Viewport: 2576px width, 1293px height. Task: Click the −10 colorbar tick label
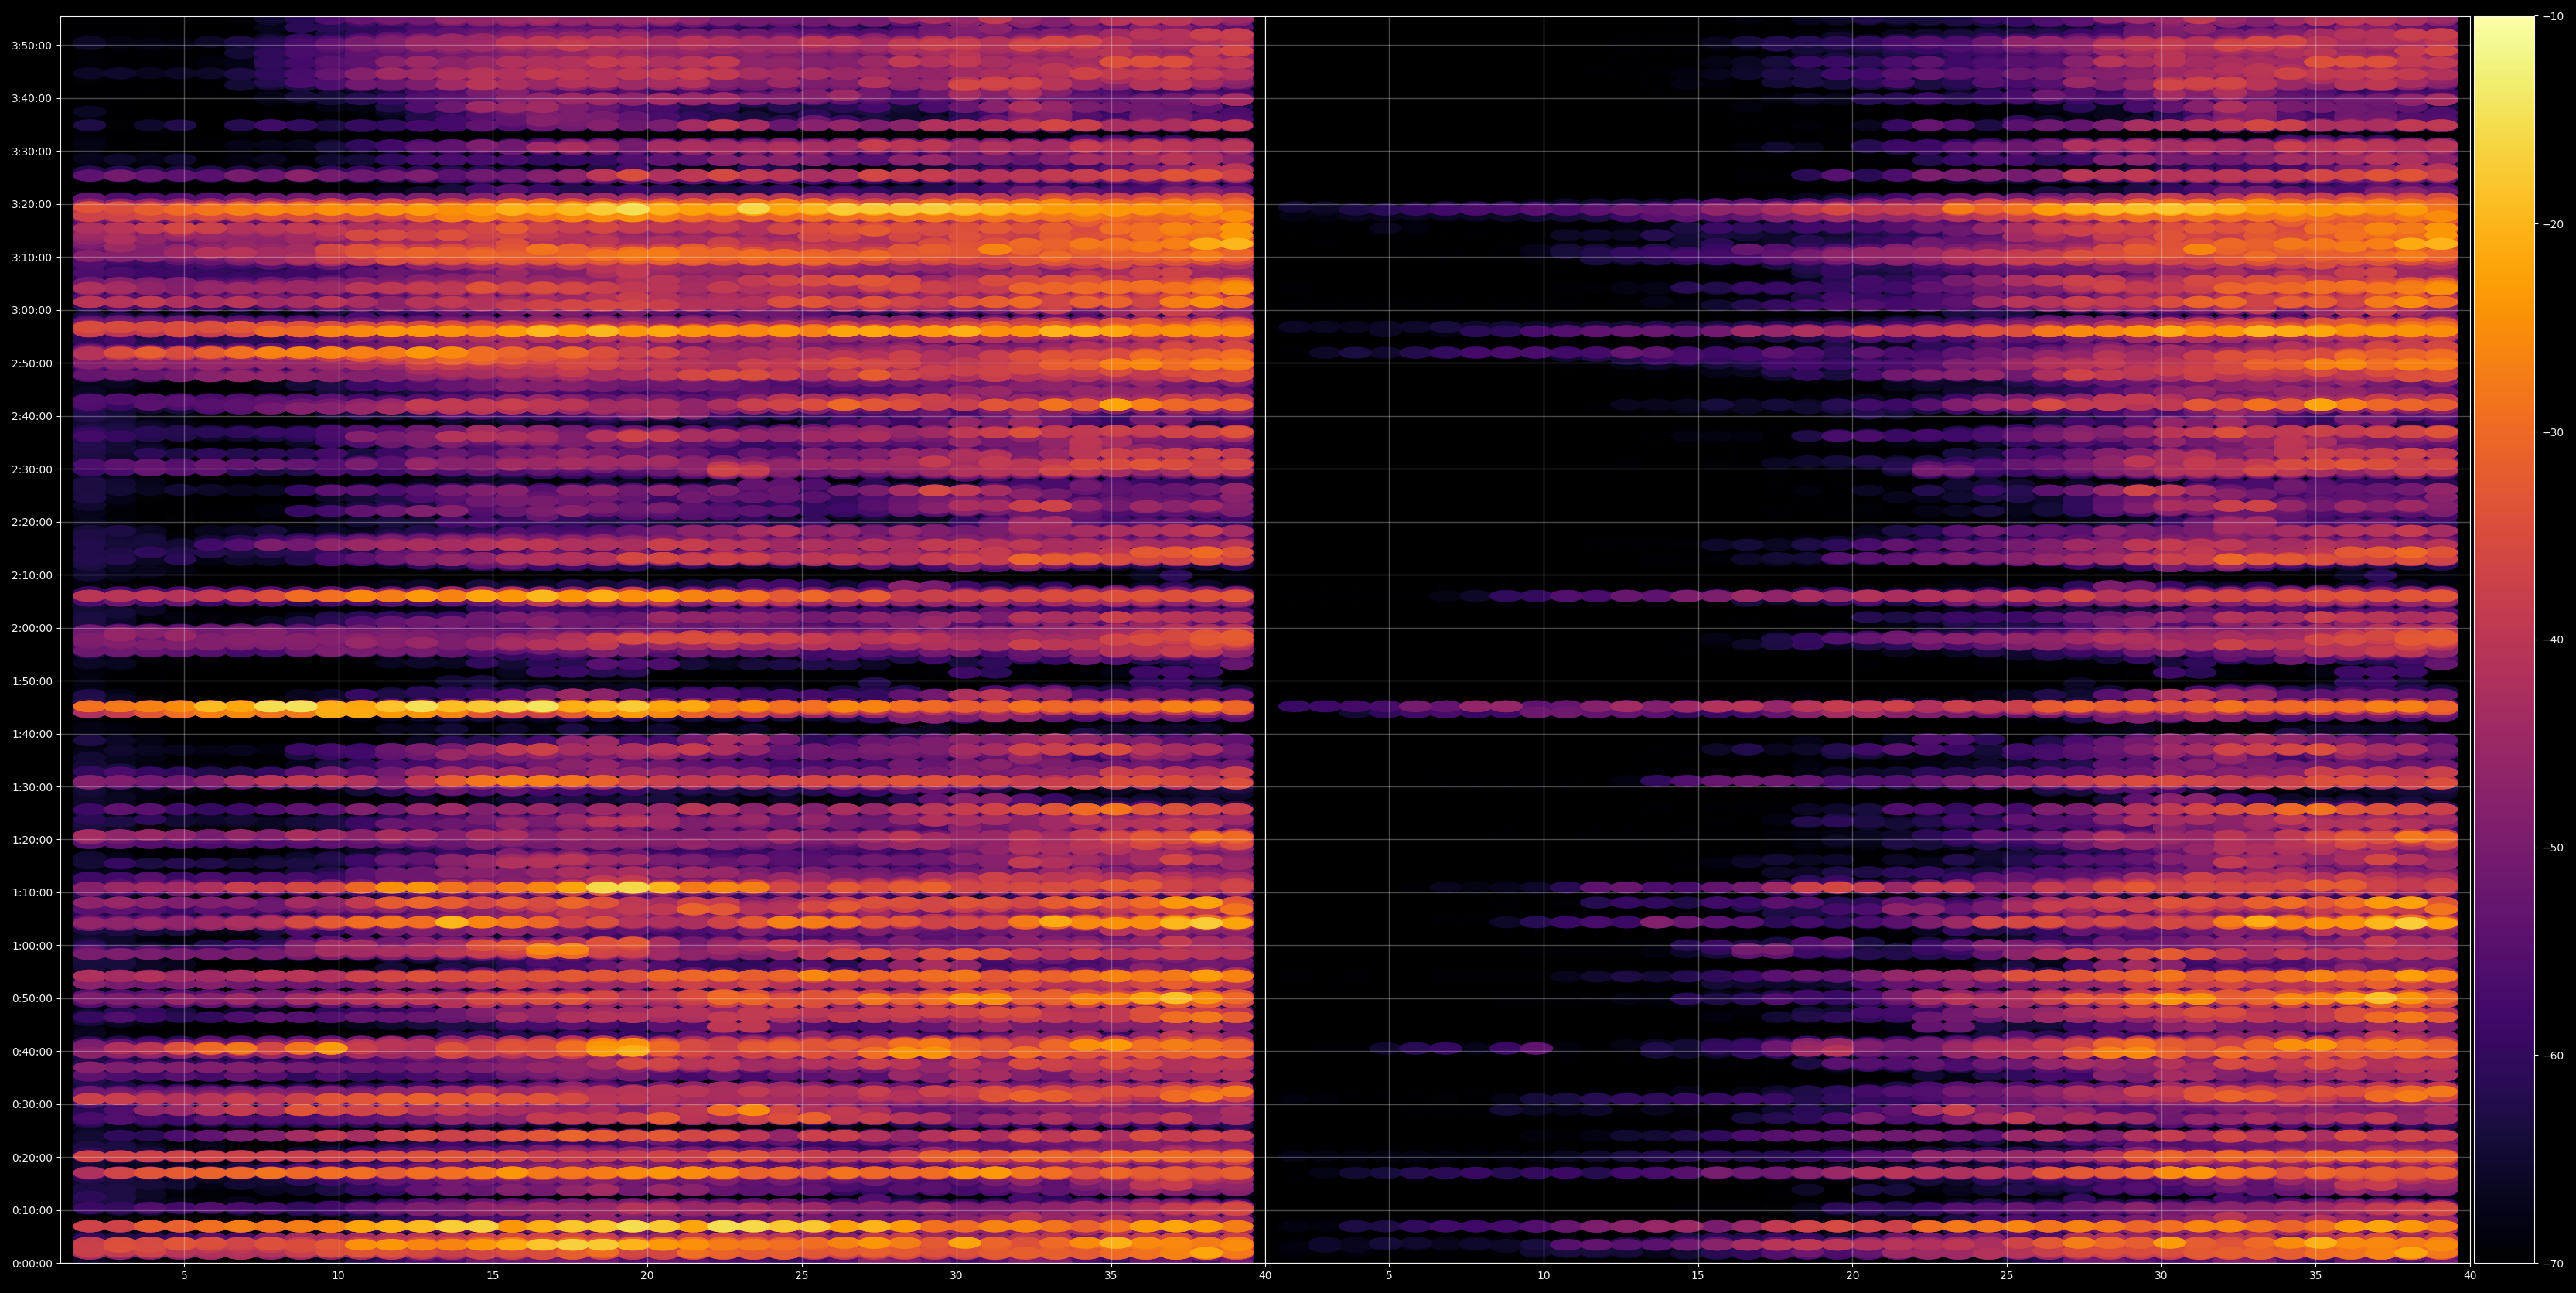point(2552,16)
